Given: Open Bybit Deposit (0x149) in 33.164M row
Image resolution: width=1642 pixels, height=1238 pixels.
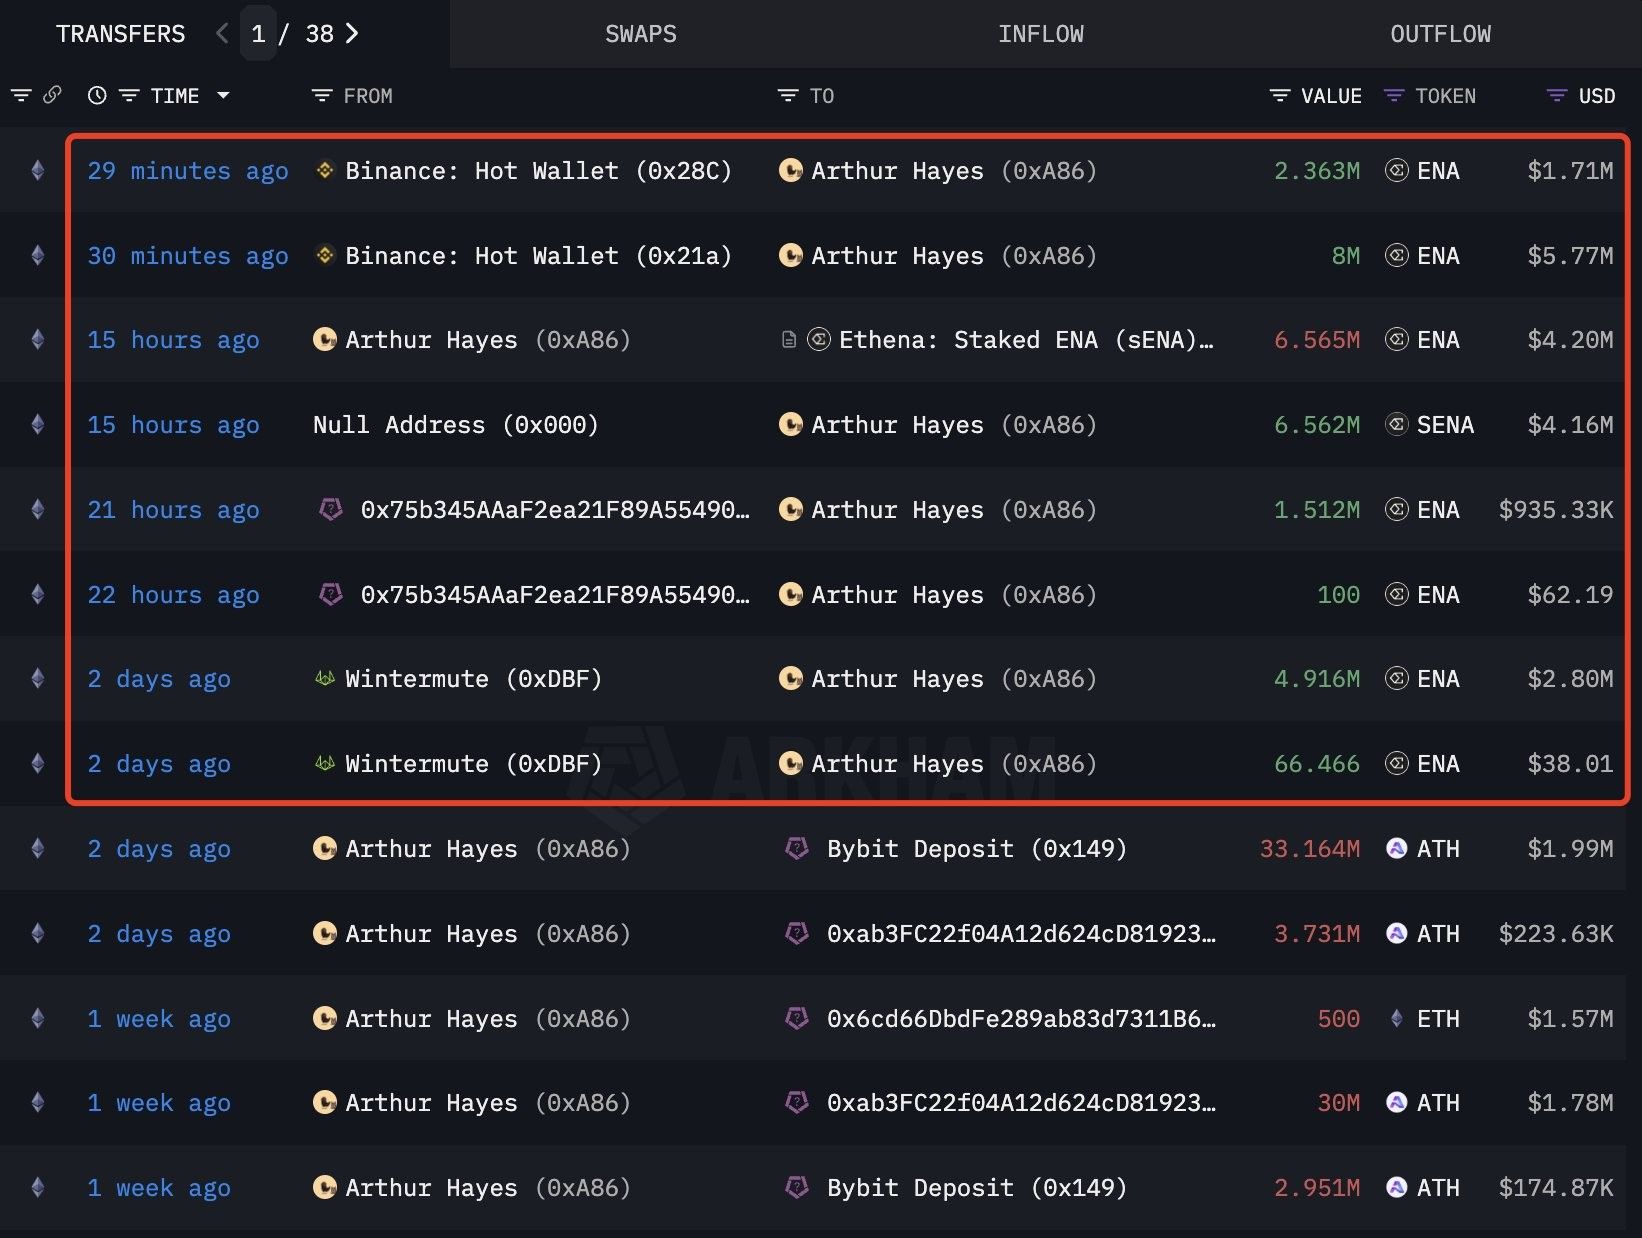Looking at the screenshot, I should pyautogui.click(x=976, y=849).
